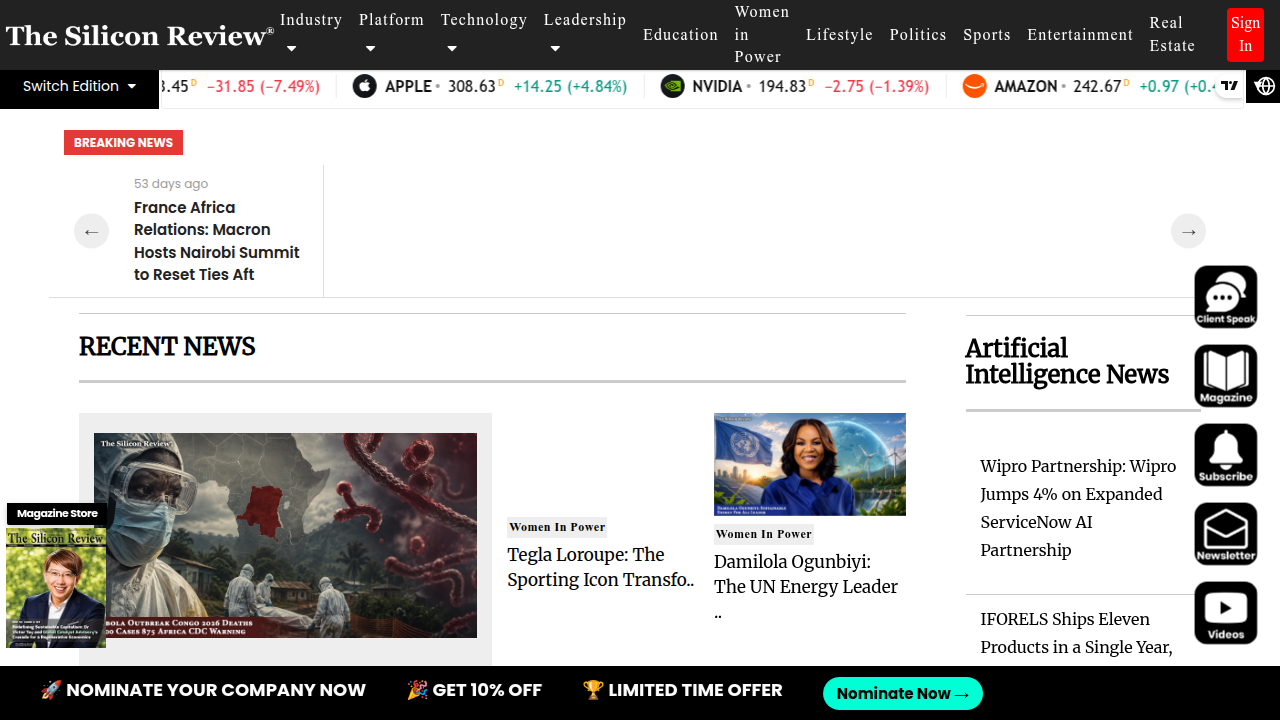
Task: Click NOMINATE YOUR COMPANY NOW text
Action: pos(216,690)
